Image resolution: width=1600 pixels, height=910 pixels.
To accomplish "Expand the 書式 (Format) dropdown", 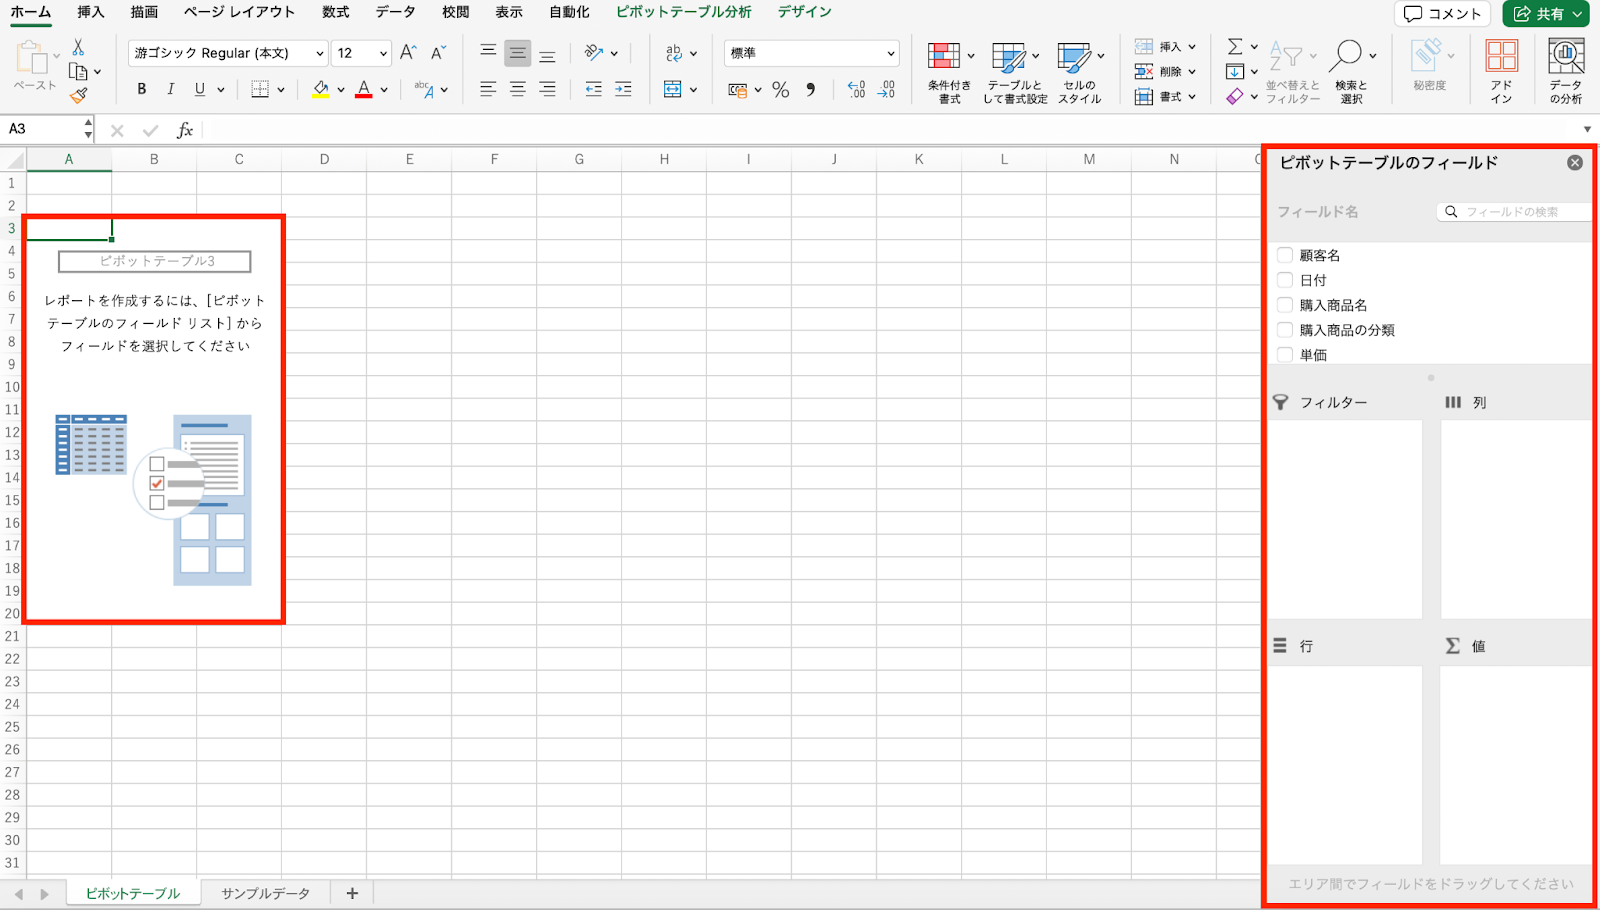I will (1192, 97).
